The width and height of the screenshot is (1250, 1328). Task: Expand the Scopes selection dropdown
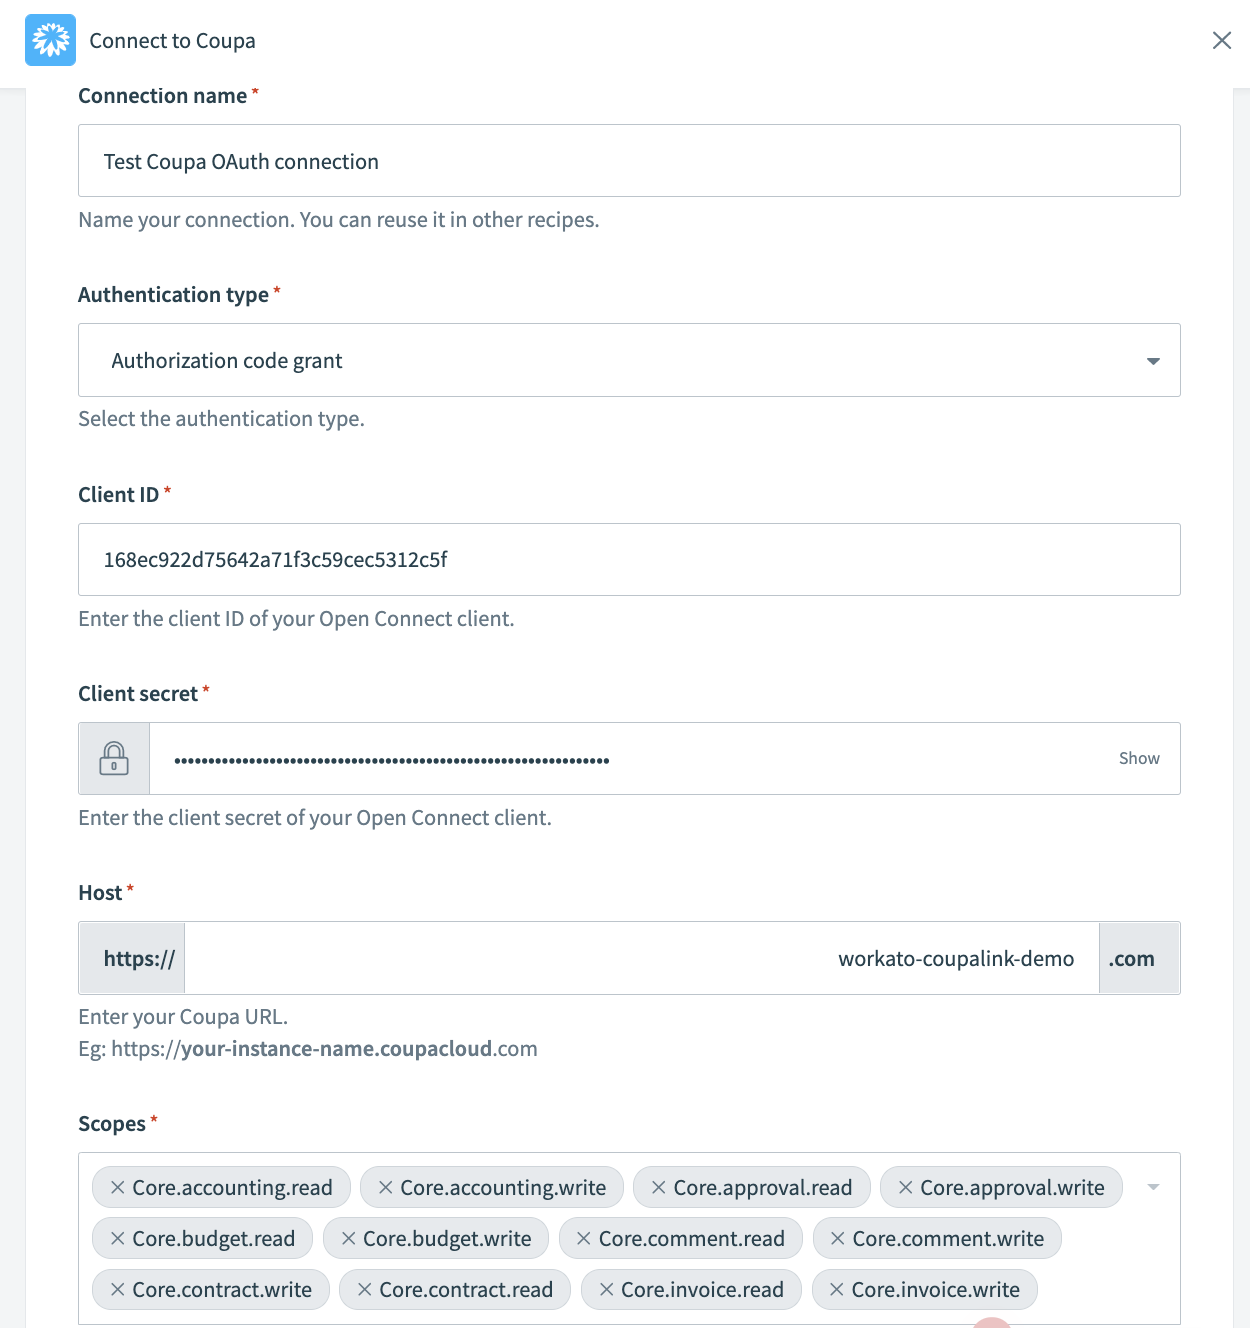tap(1152, 1187)
